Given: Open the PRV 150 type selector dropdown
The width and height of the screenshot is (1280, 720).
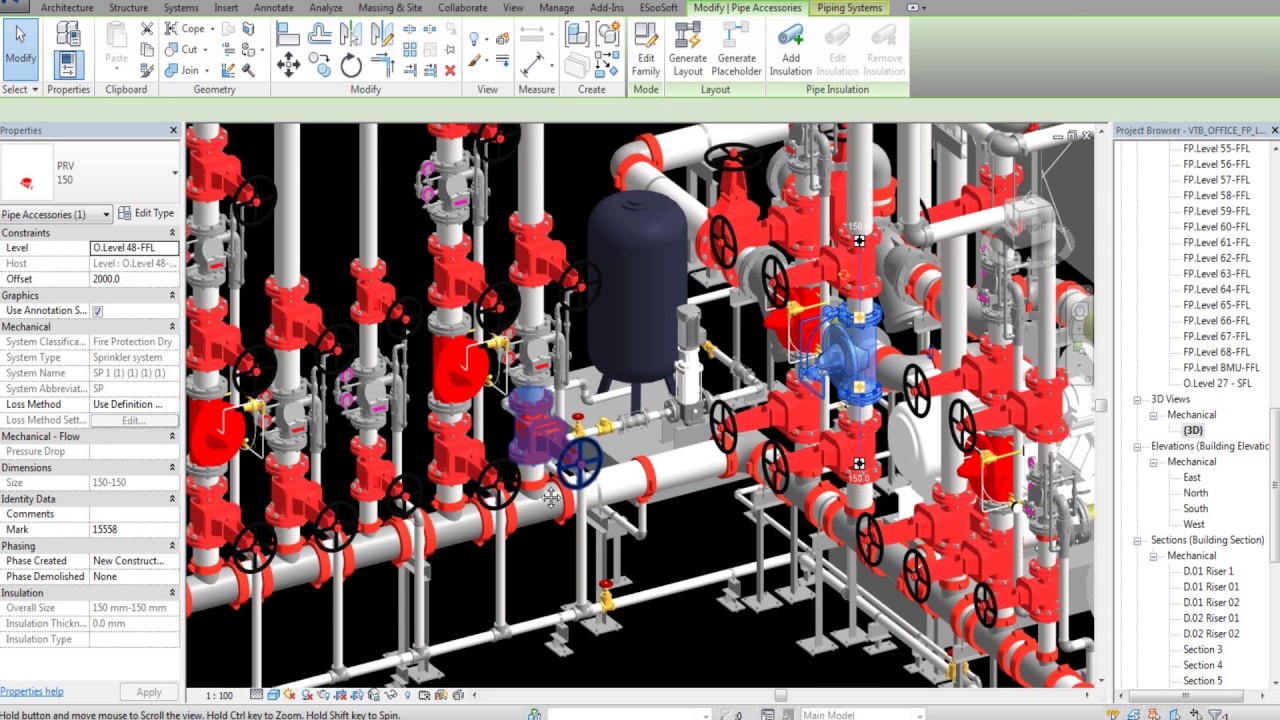Looking at the screenshot, I should [174, 173].
